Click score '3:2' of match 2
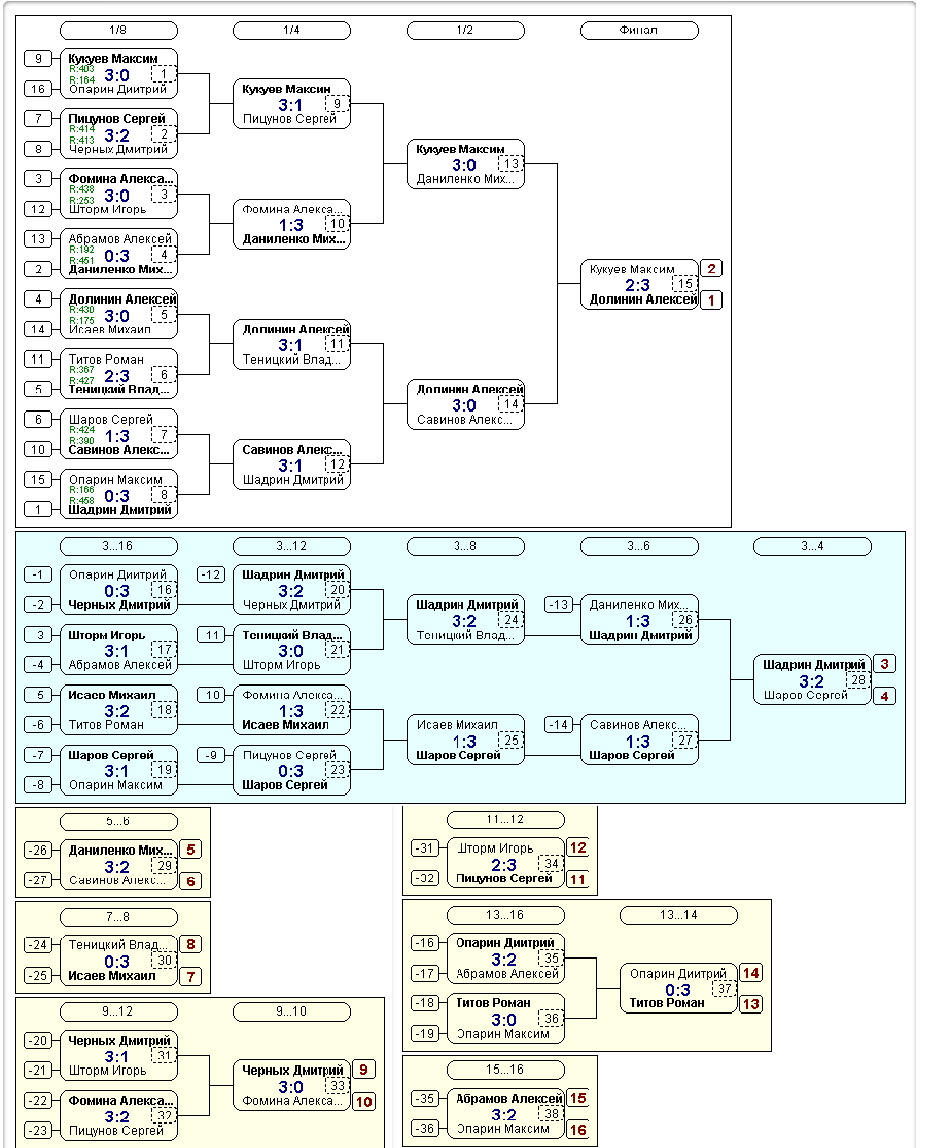The image size is (946, 1148). click(117, 136)
